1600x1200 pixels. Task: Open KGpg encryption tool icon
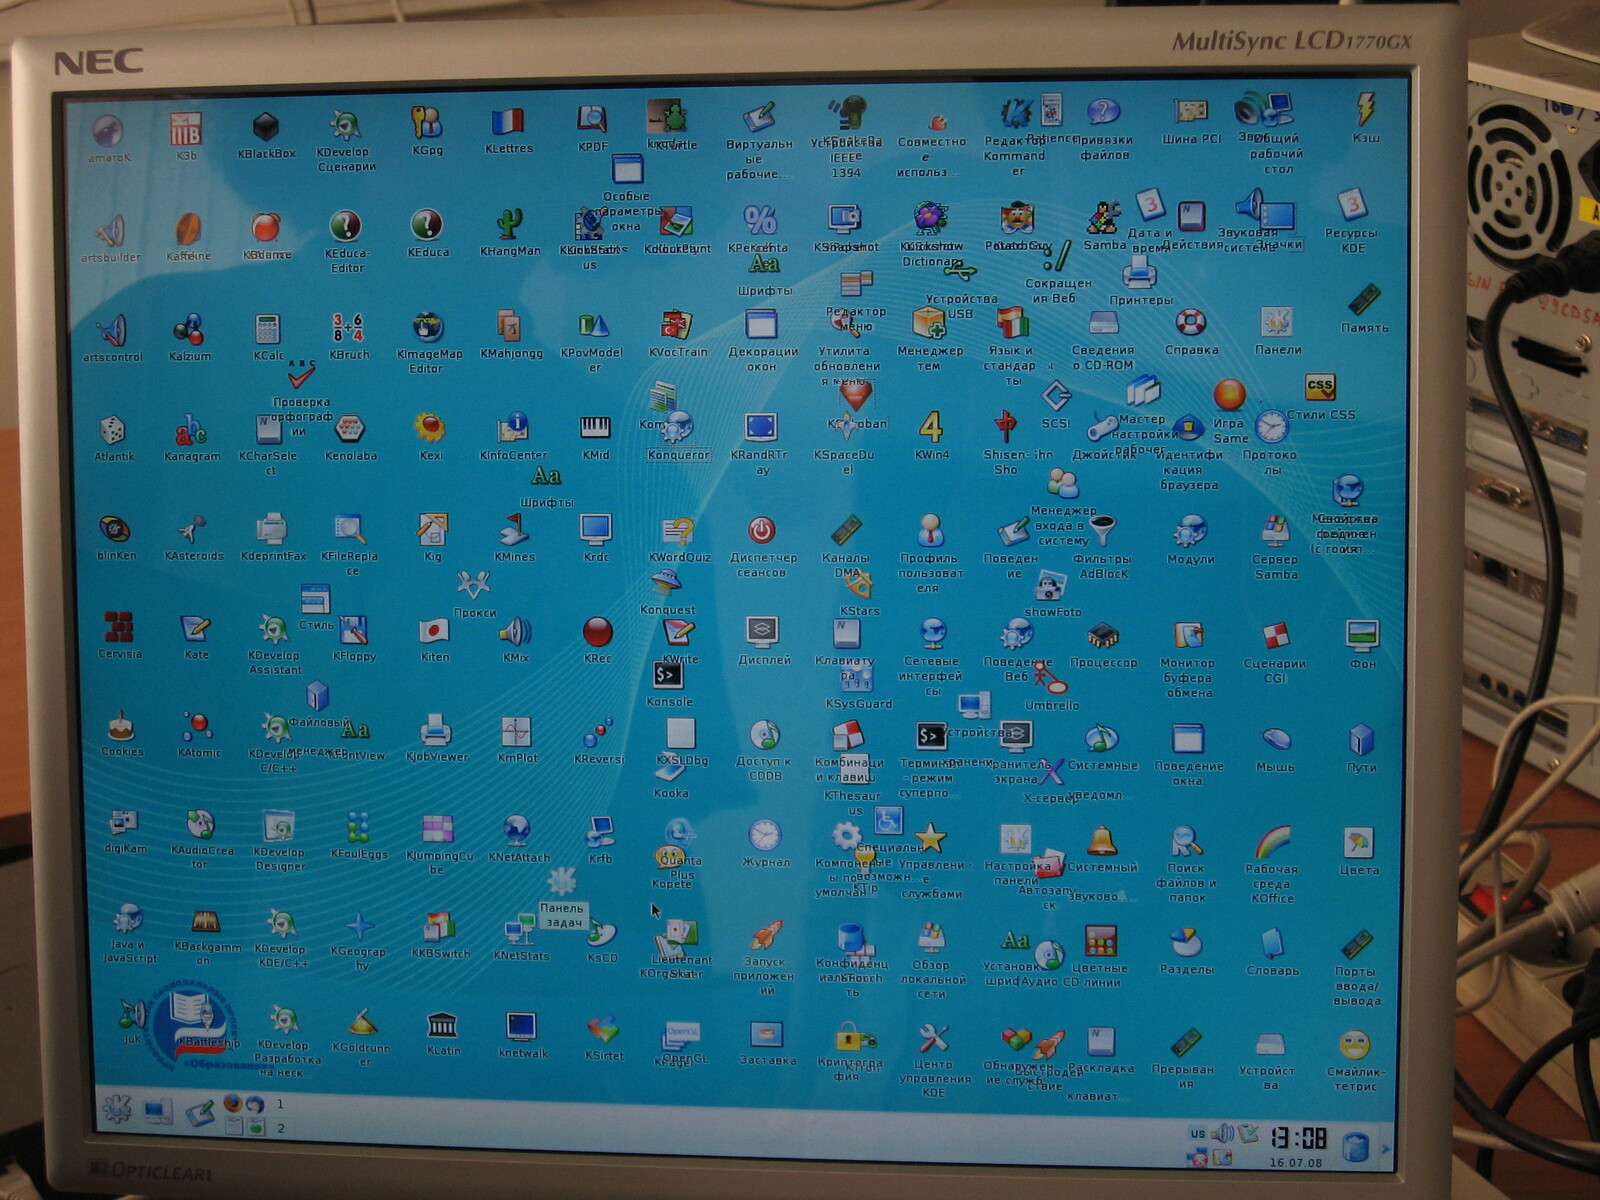click(x=426, y=123)
